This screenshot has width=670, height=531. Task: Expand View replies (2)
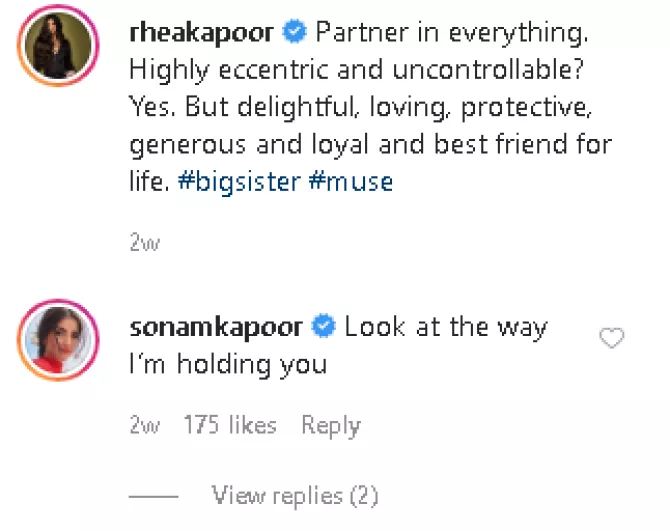click(295, 495)
